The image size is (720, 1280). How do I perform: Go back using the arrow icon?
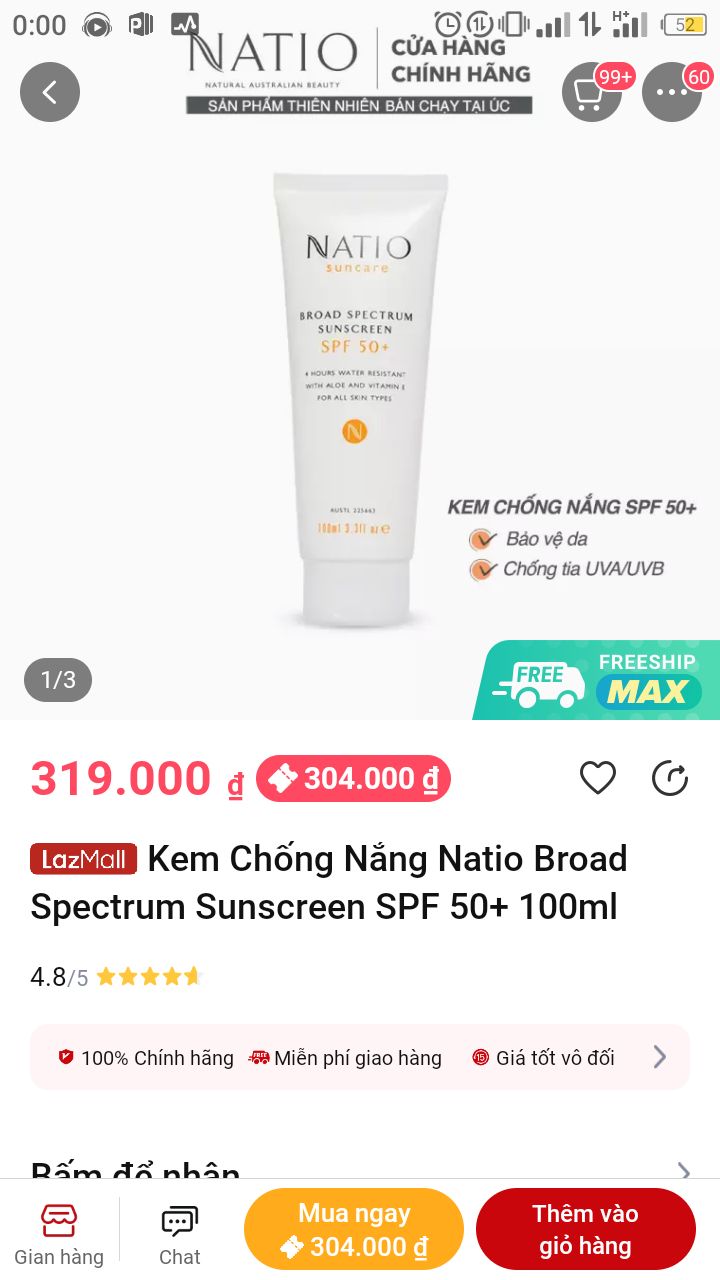click(x=50, y=92)
